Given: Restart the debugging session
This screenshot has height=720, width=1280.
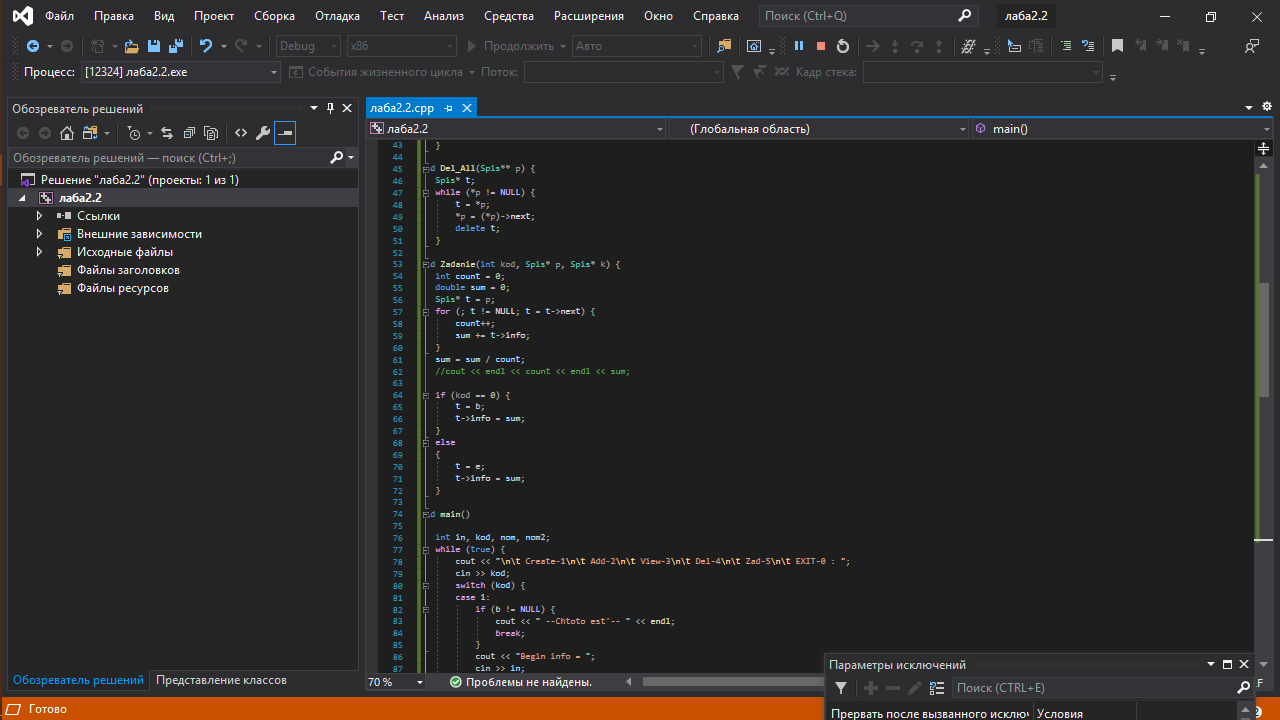Looking at the screenshot, I should pyautogui.click(x=843, y=46).
